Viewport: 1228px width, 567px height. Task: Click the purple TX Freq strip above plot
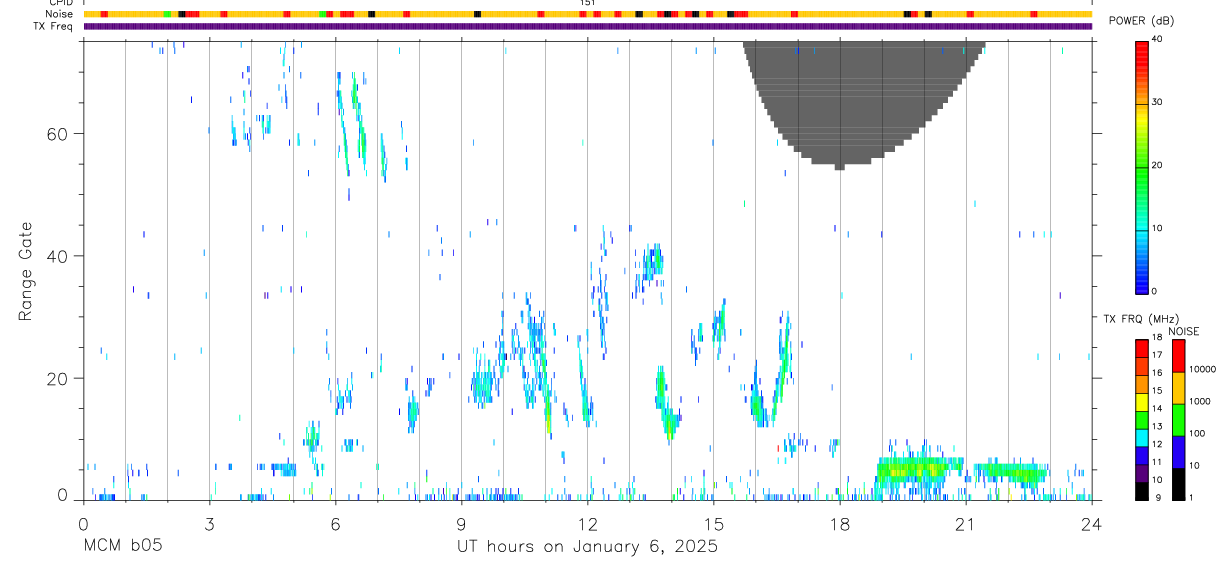587,26
